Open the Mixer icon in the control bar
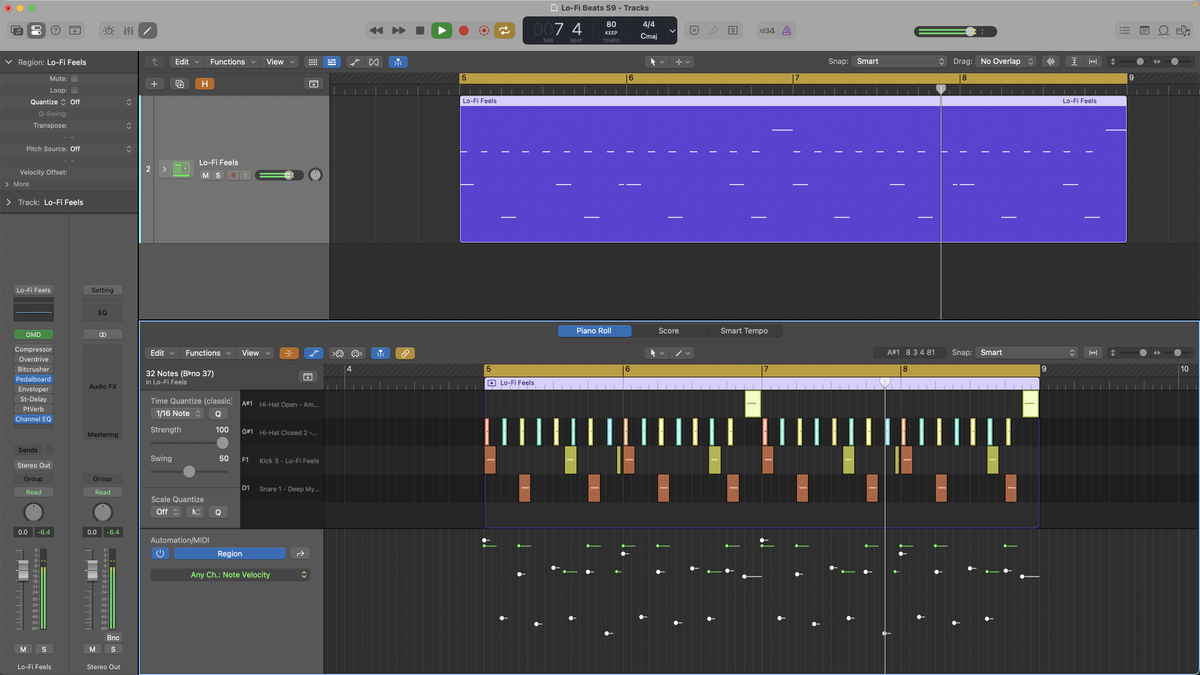Image resolution: width=1200 pixels, height=675 pixels. coord(128,30)
